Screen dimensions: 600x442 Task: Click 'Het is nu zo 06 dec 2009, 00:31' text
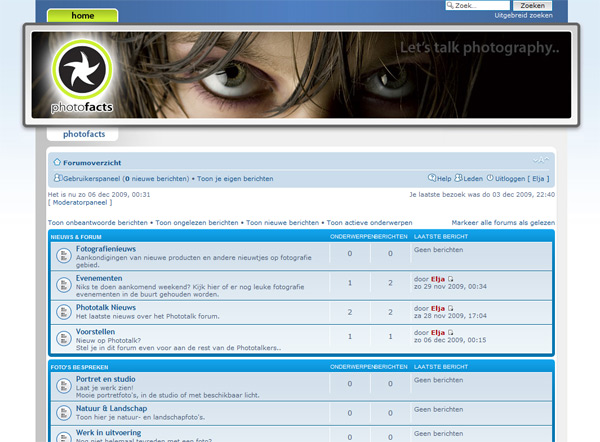(99, 195)
